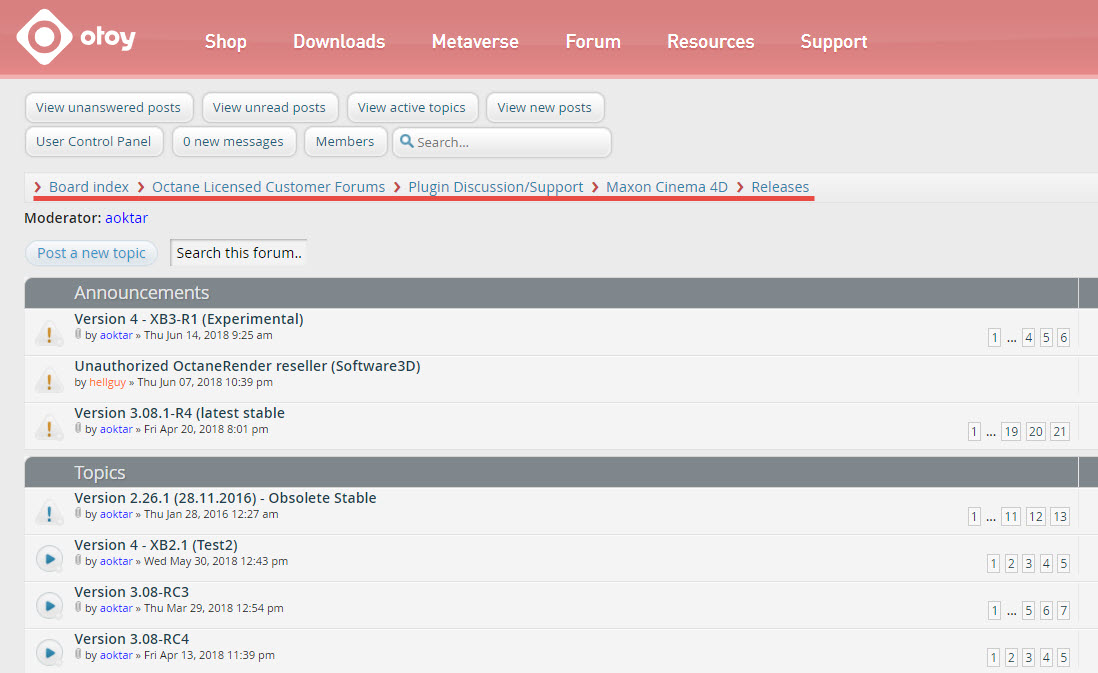Open the Support menu

click(x=834, y=42)
